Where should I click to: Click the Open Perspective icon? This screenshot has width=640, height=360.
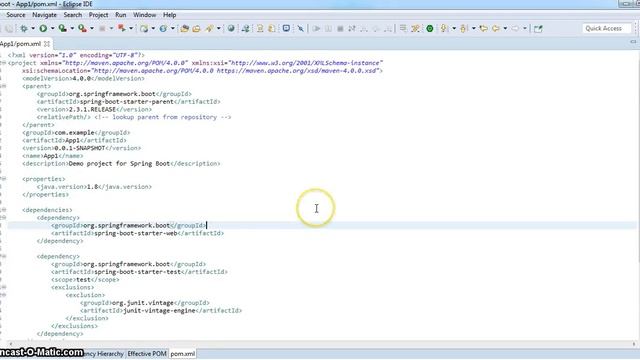pos(538,29)
